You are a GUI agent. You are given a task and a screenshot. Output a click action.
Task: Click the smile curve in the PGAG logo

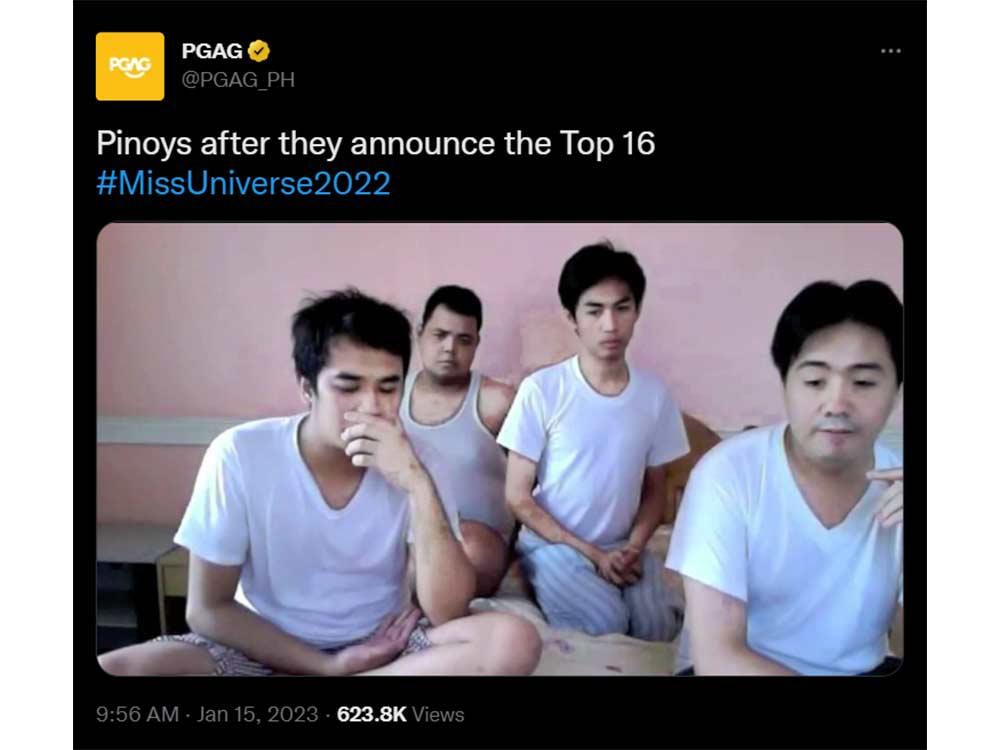coord(131,74)
